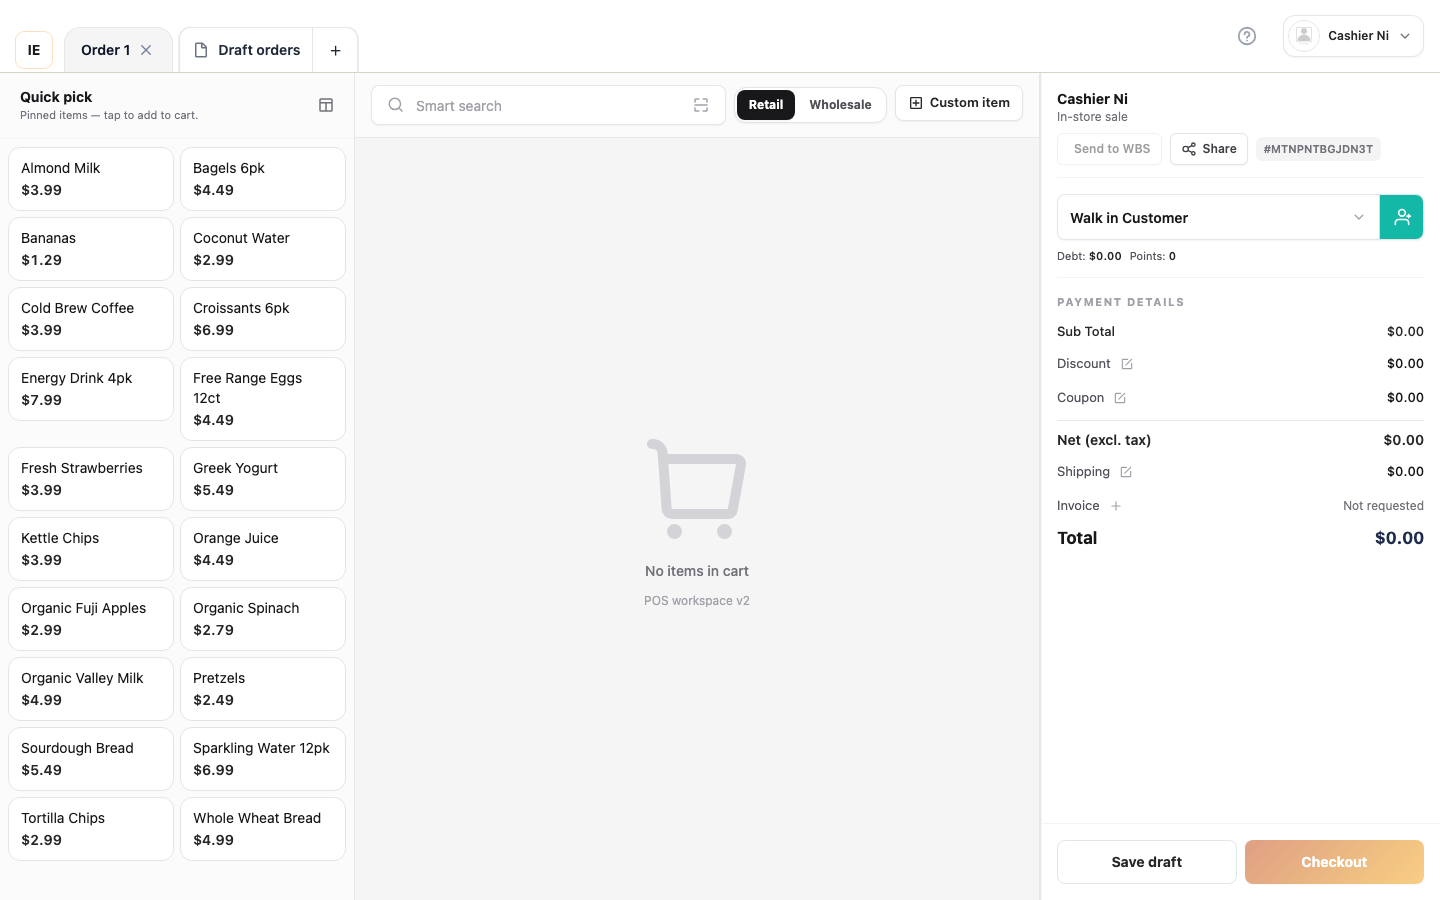Add Fresh Strawberries to cart
Viewport: 1440px width, 900px height.
91,479
